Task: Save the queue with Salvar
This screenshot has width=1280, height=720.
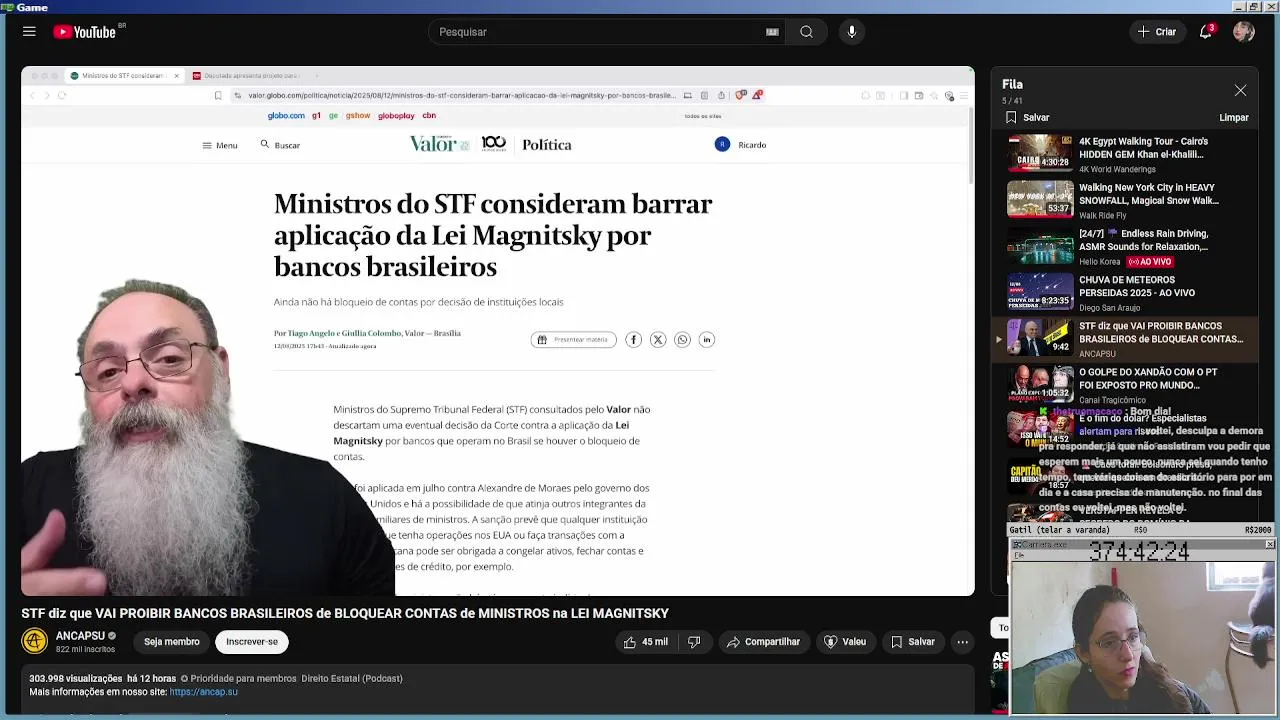Action: click(x=1027, y=118)
